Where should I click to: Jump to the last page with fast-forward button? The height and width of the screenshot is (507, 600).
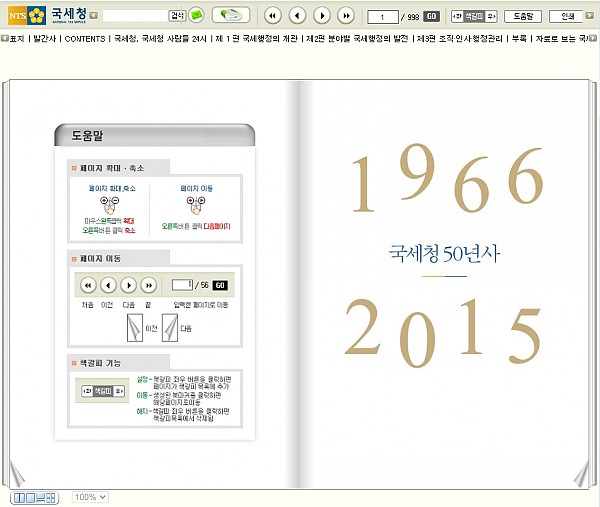click(346, 16)
